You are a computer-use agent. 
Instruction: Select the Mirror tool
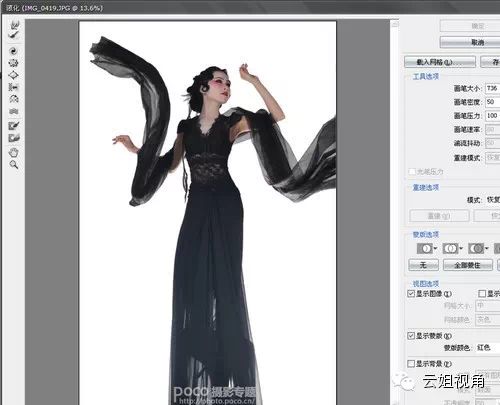click(x=14, y=99)
